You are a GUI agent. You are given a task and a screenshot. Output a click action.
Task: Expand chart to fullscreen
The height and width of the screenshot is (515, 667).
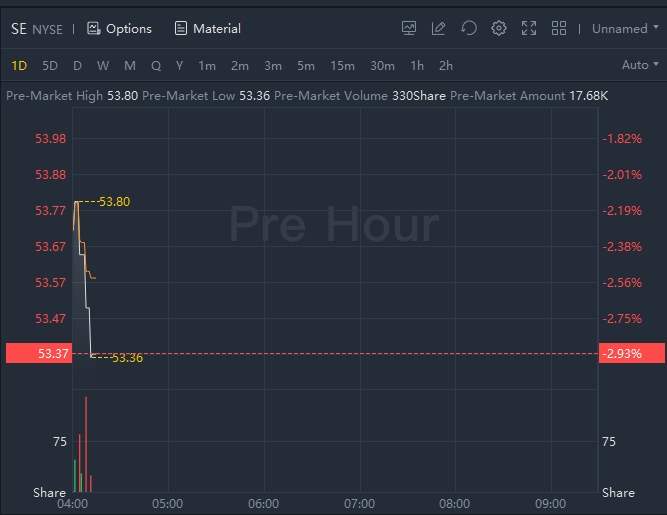[529, 28]
